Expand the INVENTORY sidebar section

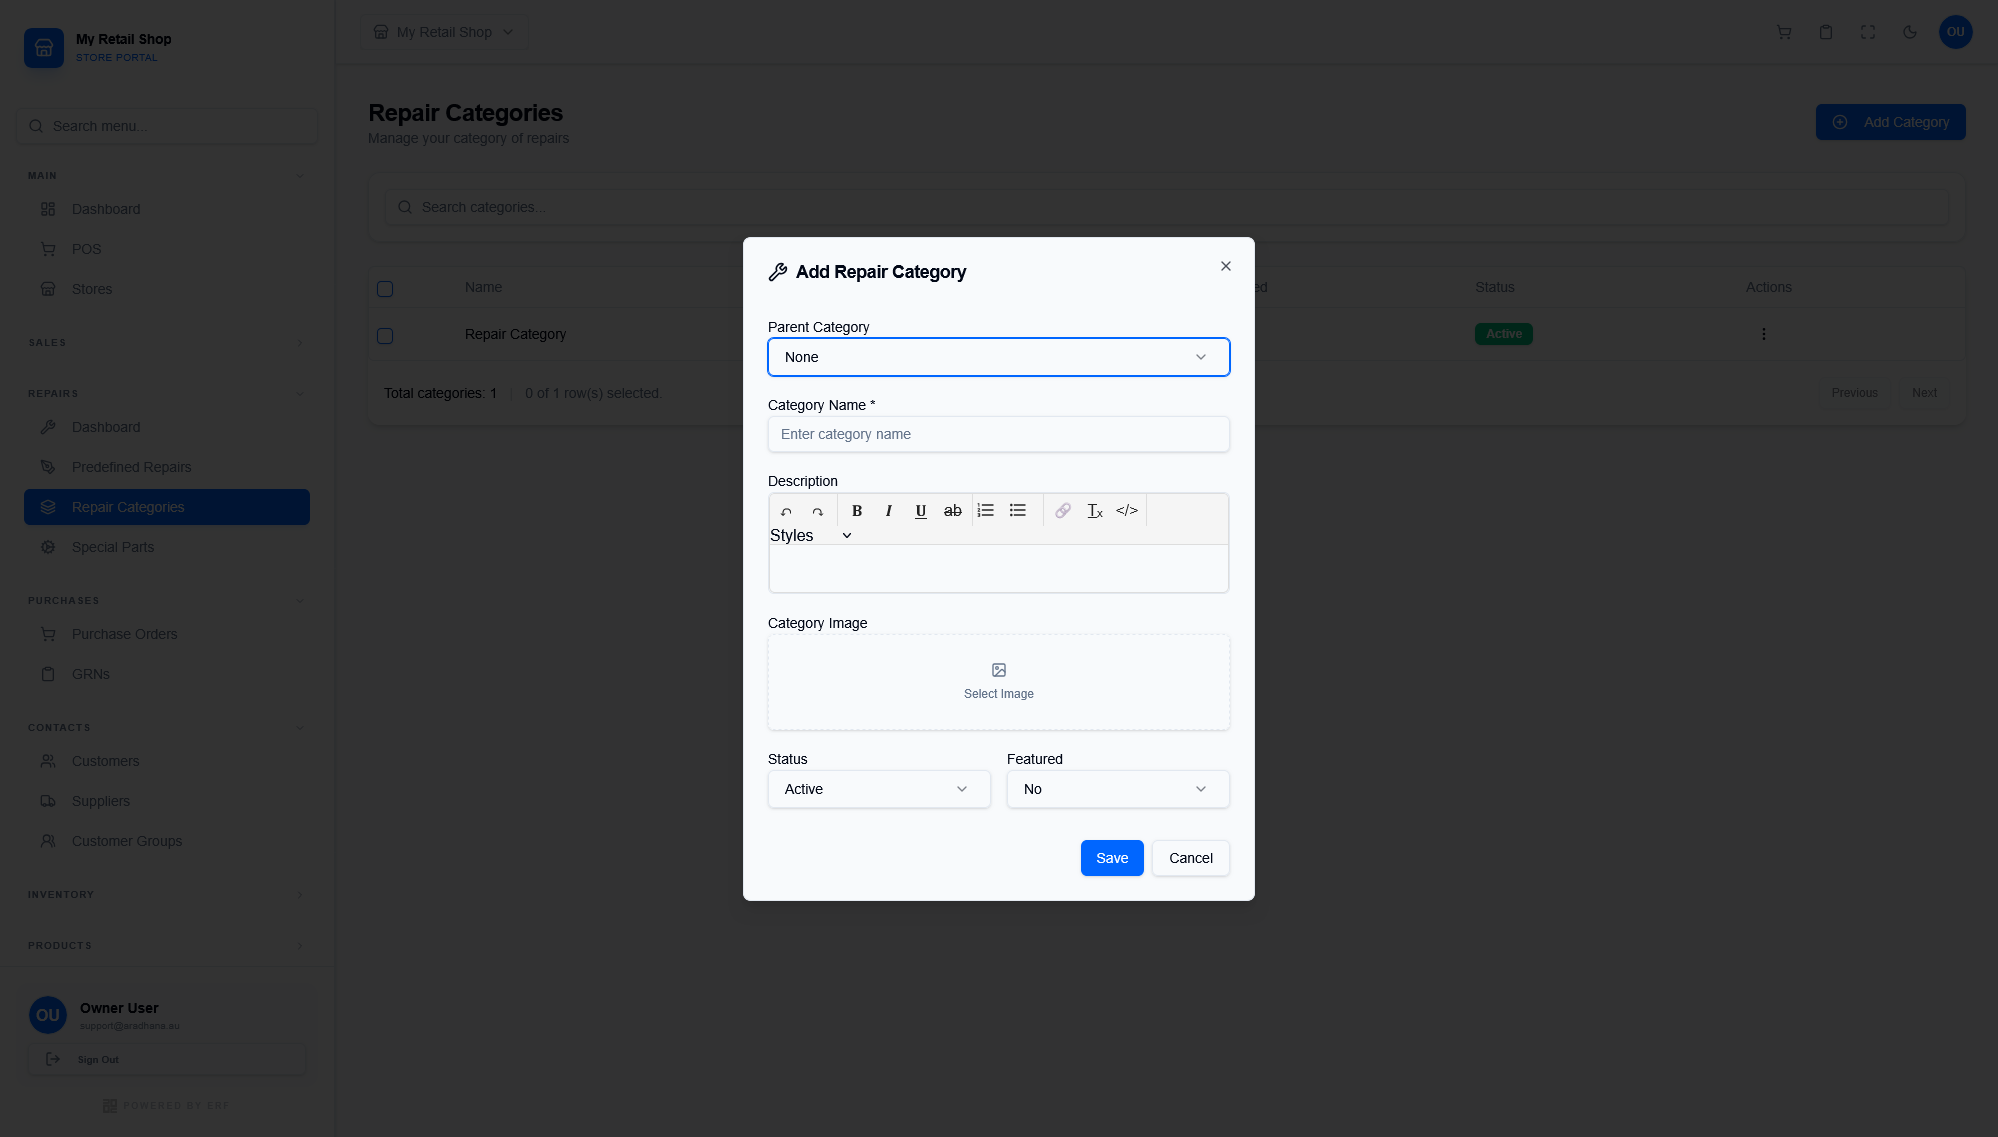300,895
